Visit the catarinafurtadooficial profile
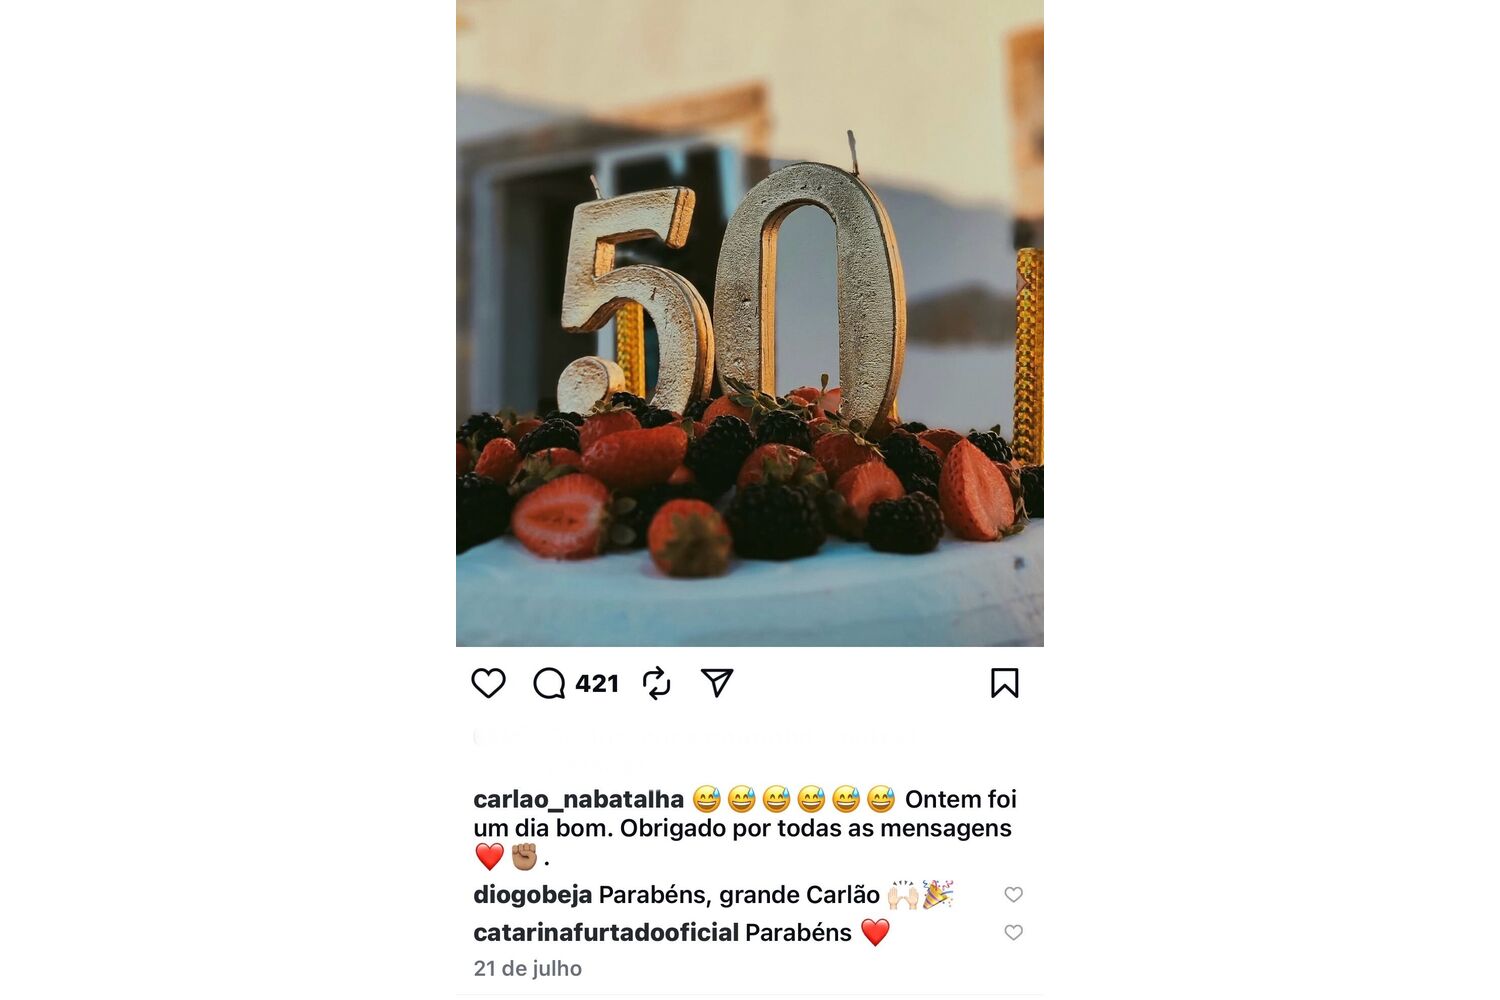This screenshot has height=1000, width=1500. click(606, 932)
